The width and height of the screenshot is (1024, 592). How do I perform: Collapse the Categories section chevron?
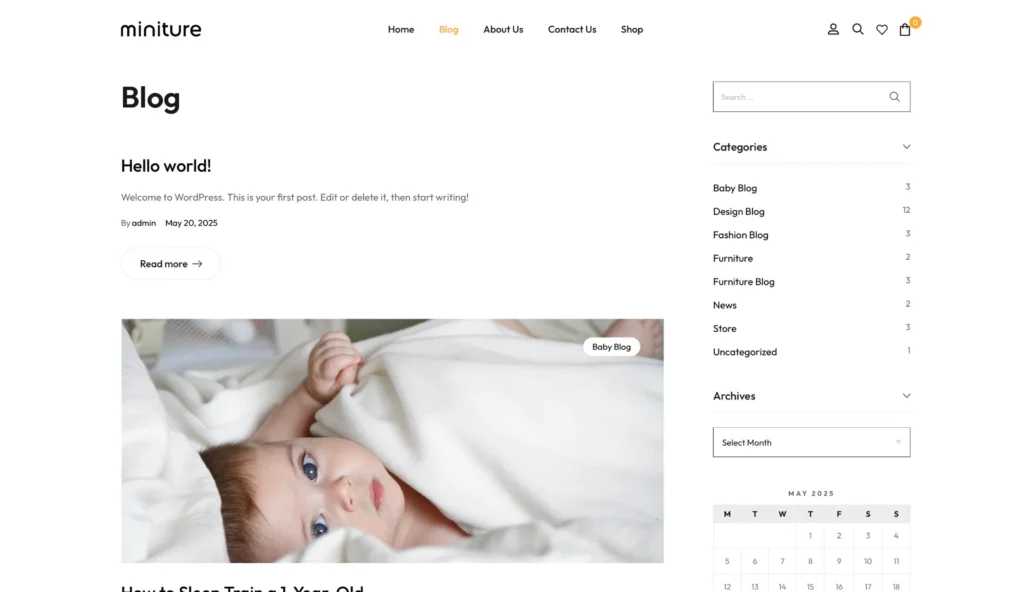click(906, 147)
